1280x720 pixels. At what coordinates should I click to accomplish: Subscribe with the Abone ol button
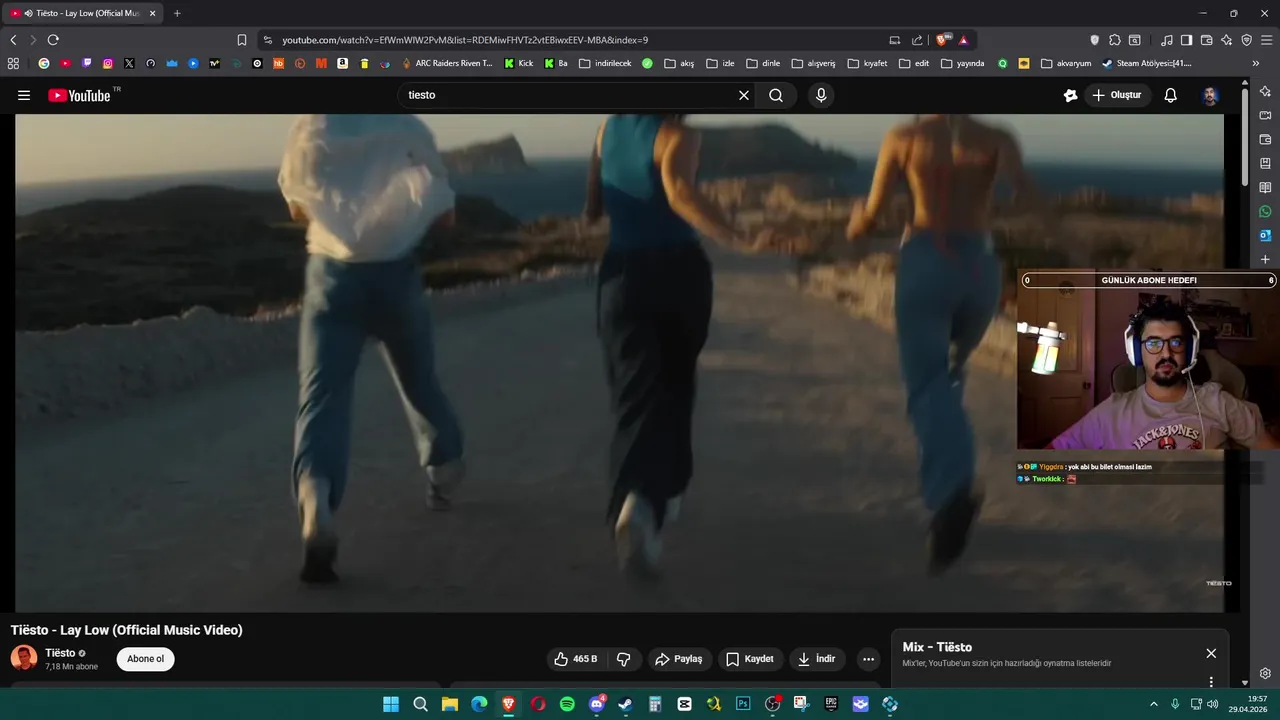145,659
